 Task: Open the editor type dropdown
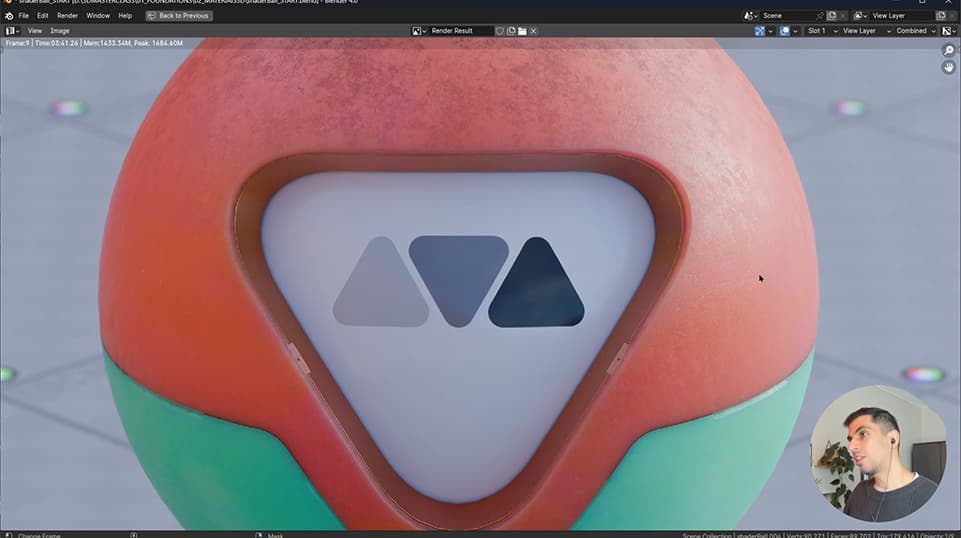[x=12, y=31]
